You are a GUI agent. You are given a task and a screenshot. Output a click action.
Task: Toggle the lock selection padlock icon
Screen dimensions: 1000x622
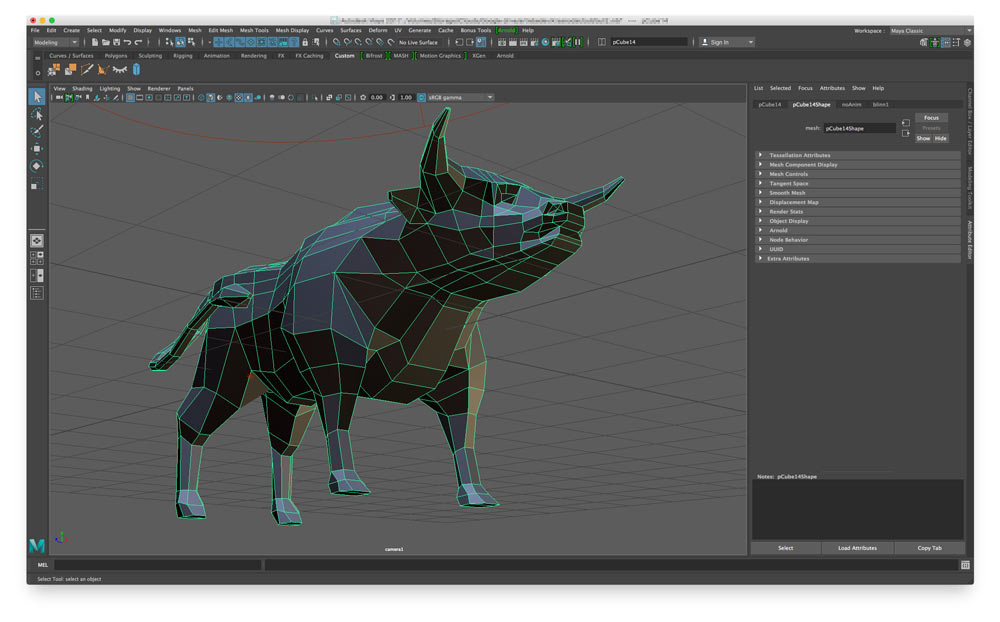304,42
